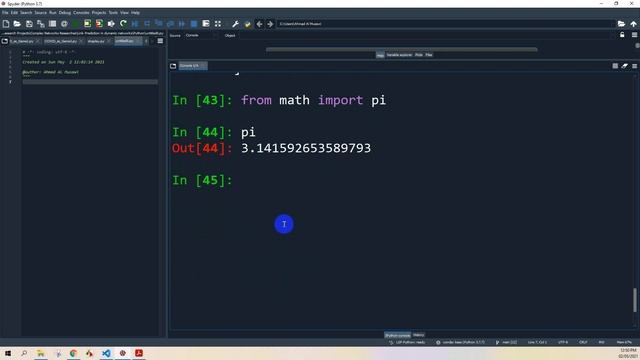Stop the debugging session
Viewport: 640px width, 360px height.
(x=194, y=24)
